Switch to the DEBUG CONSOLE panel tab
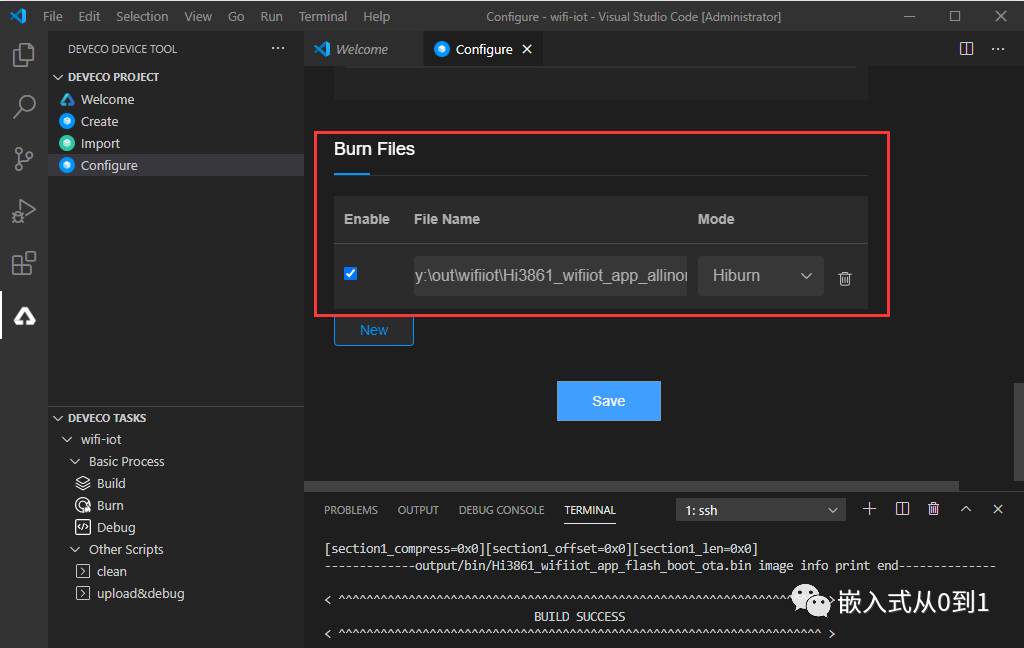1024x648 pixels. click(x=501, y=510)
